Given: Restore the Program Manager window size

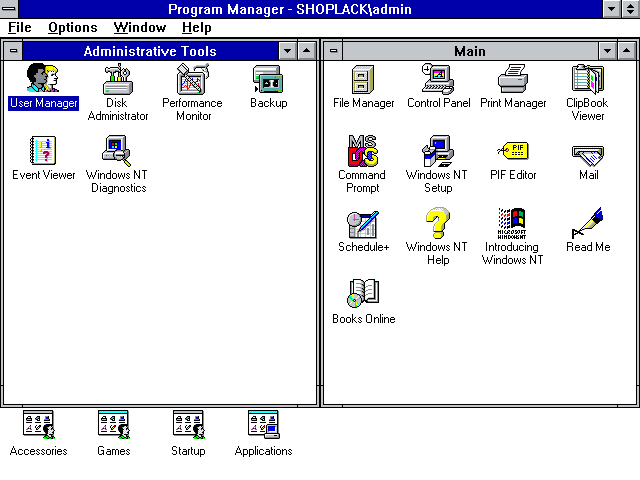Looking at the screenshot, I should (x=631, y=9).
